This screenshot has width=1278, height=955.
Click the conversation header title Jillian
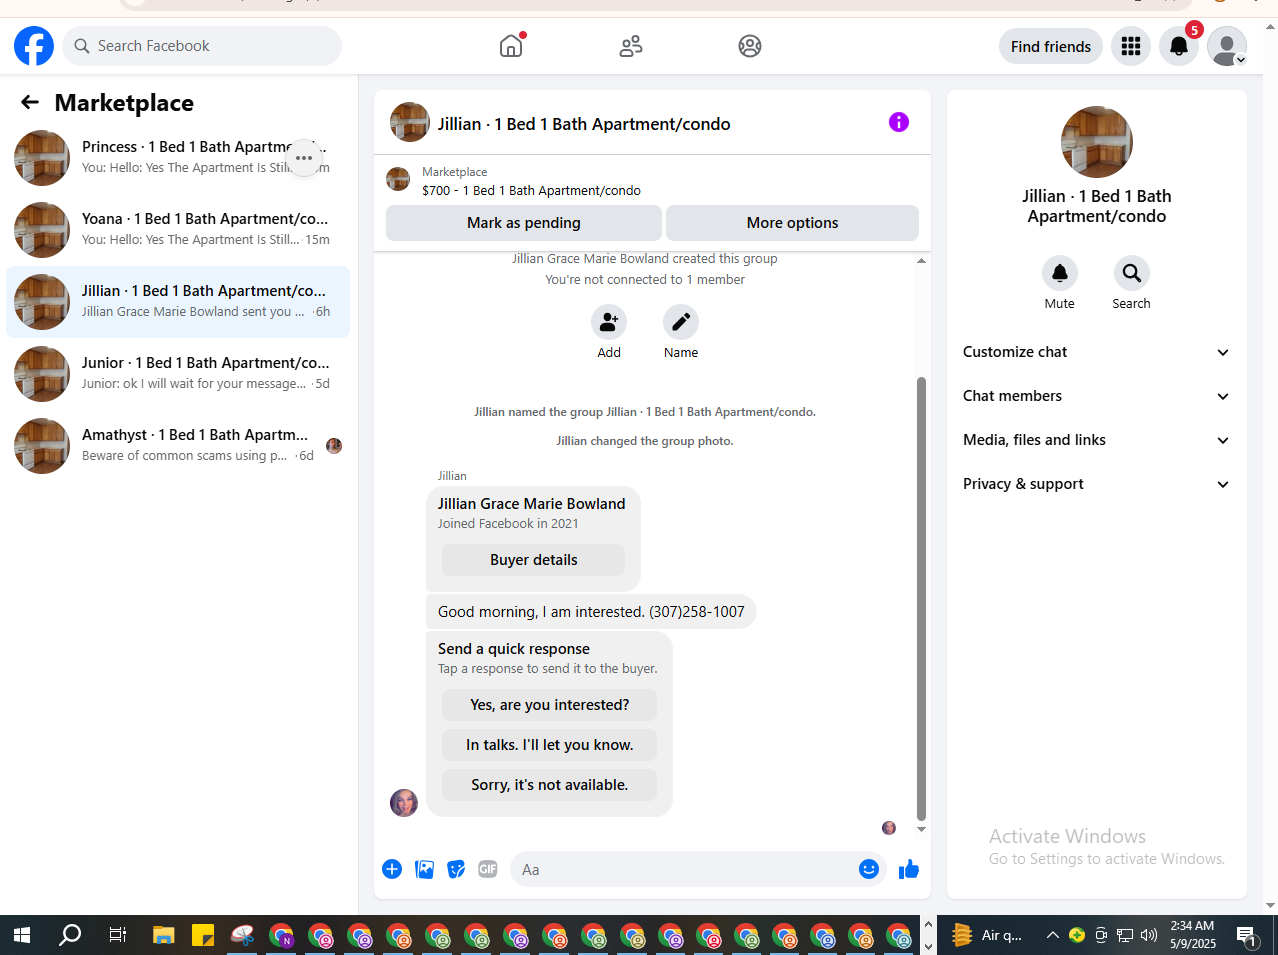coord(584,124)
